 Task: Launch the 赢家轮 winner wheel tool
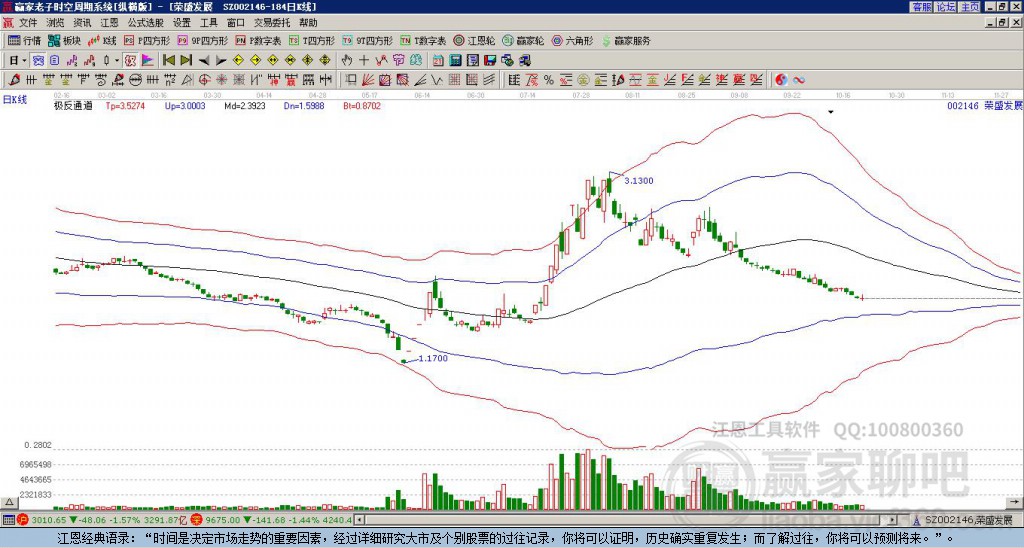[x=523, y=40]
